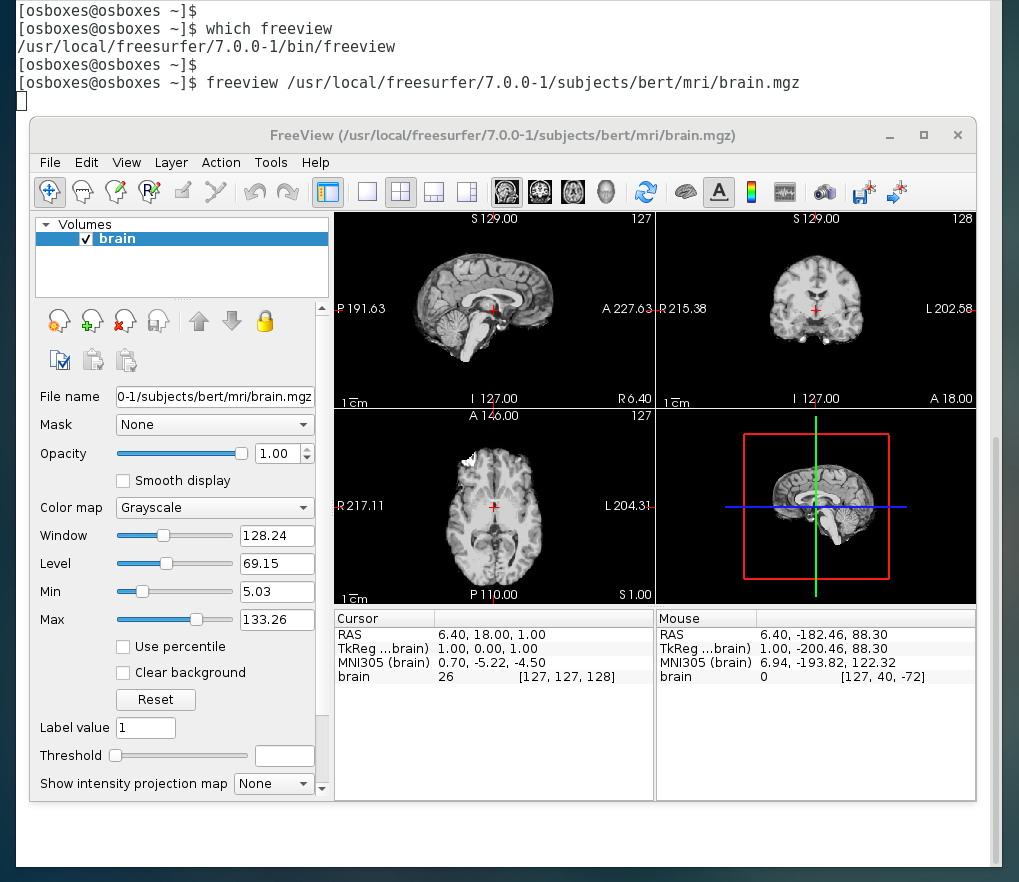
Task: Select the Navigate tool in toolbar
Action: pos(50,191)
